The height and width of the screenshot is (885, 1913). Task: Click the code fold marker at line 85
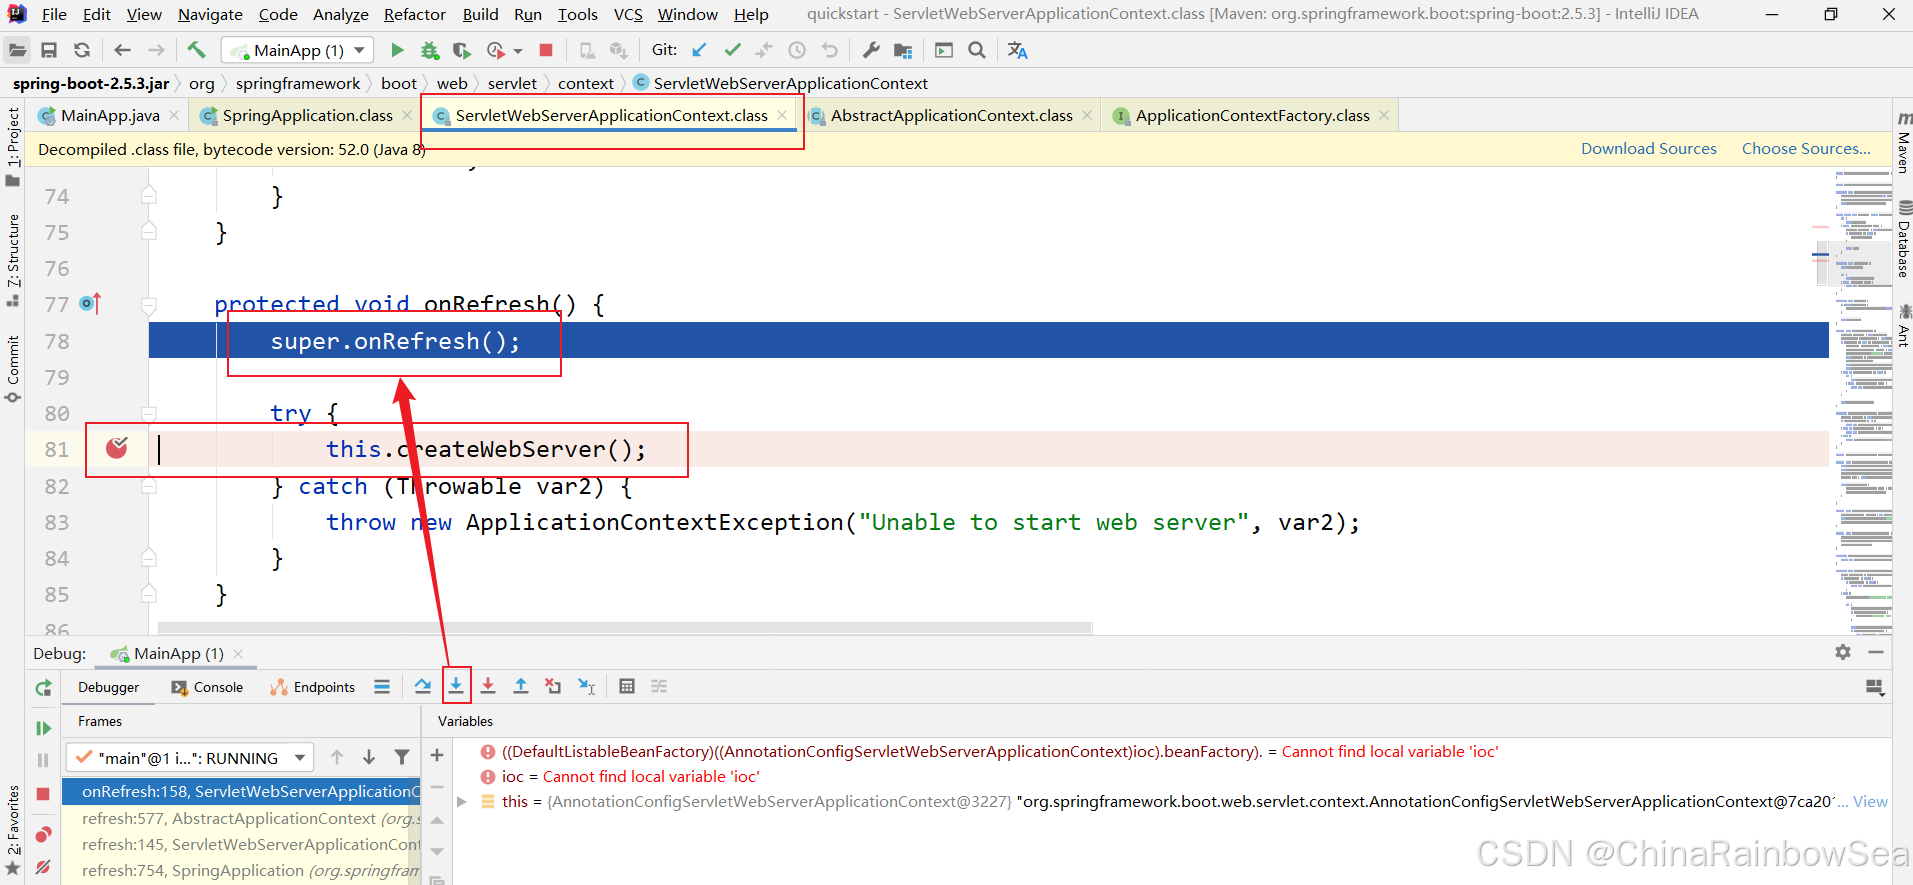[x=149, y=594]
